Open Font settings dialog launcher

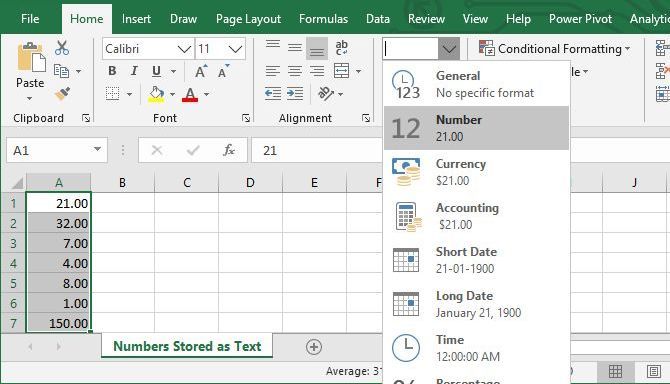click(x=246, y=118)
